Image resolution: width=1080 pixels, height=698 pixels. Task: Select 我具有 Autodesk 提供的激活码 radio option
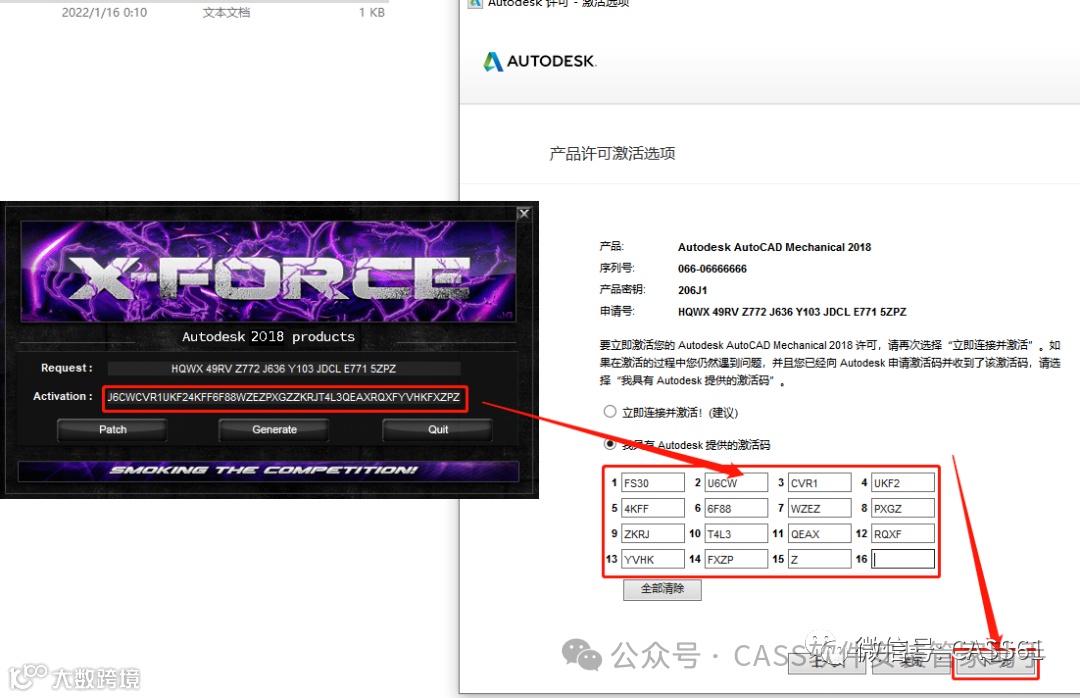610,444
